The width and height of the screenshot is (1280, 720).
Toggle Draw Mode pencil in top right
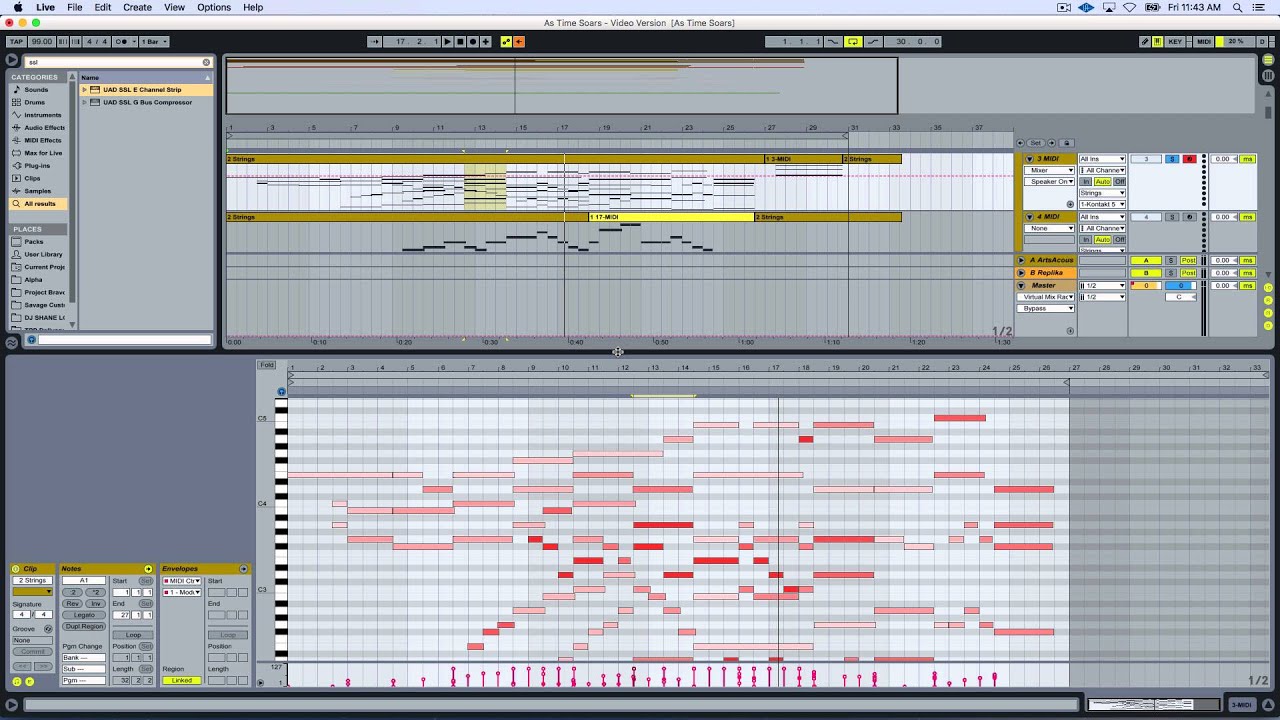1145,41
